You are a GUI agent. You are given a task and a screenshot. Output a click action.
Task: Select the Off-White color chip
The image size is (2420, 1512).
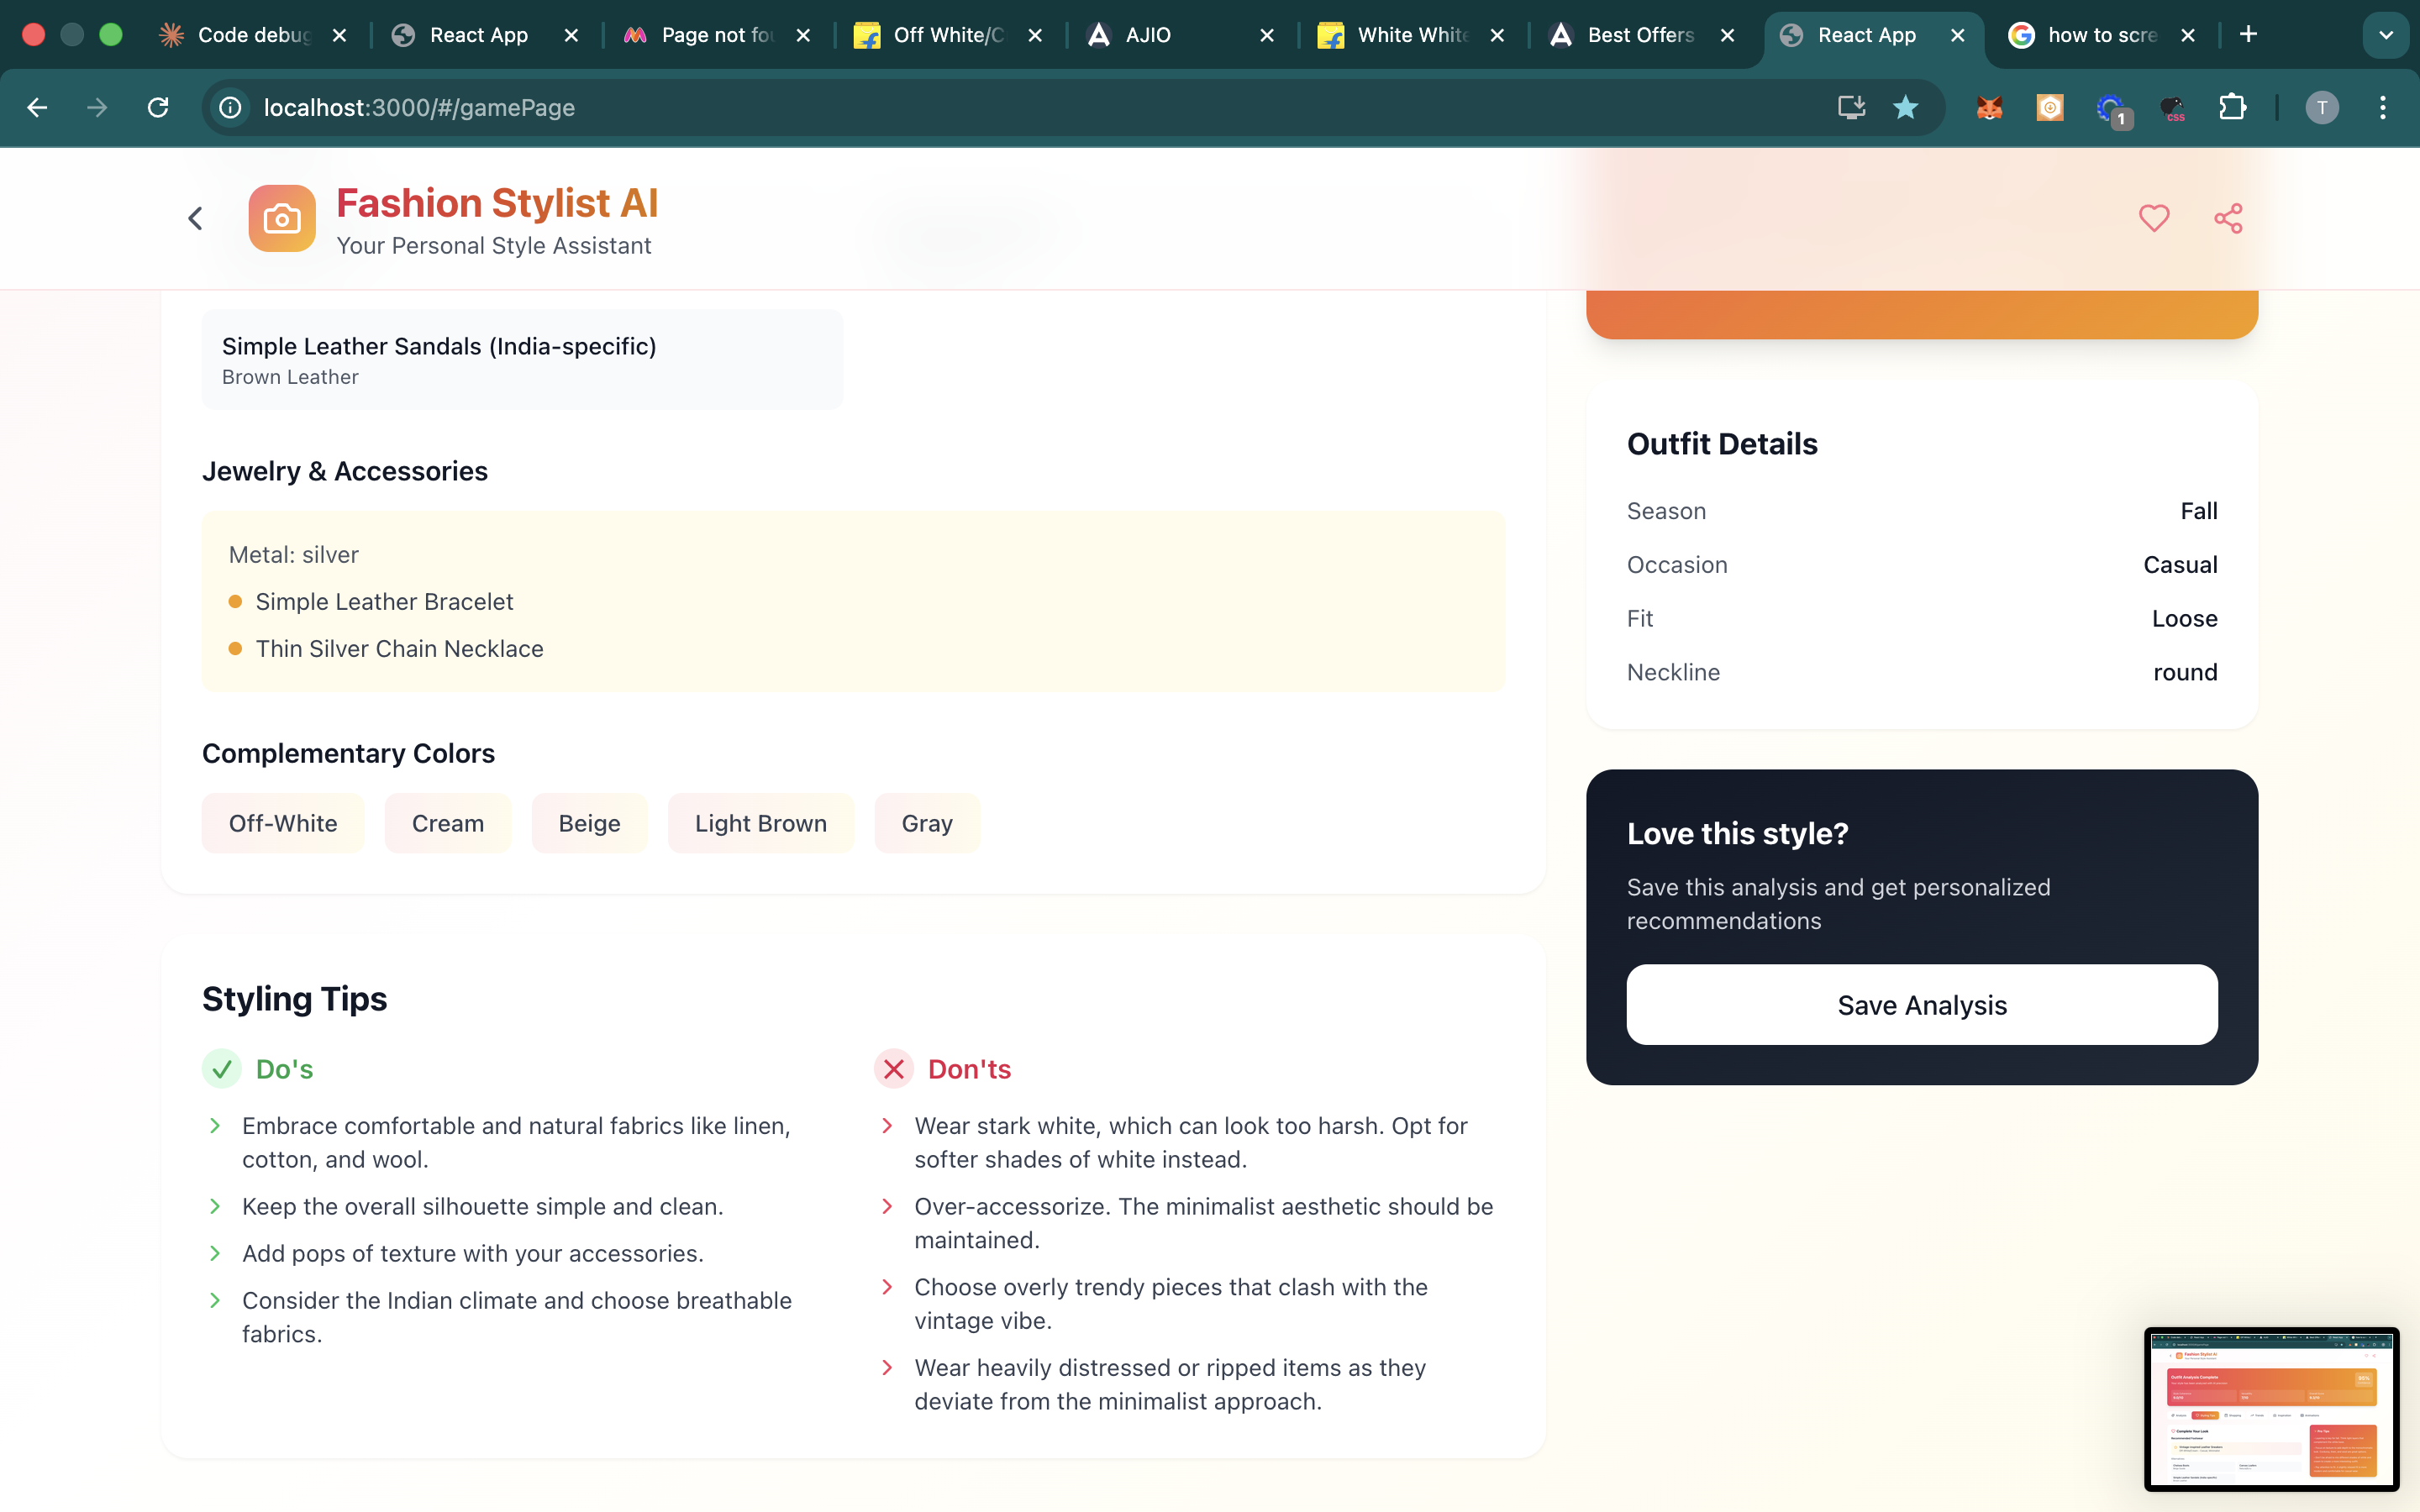[283, 823]
